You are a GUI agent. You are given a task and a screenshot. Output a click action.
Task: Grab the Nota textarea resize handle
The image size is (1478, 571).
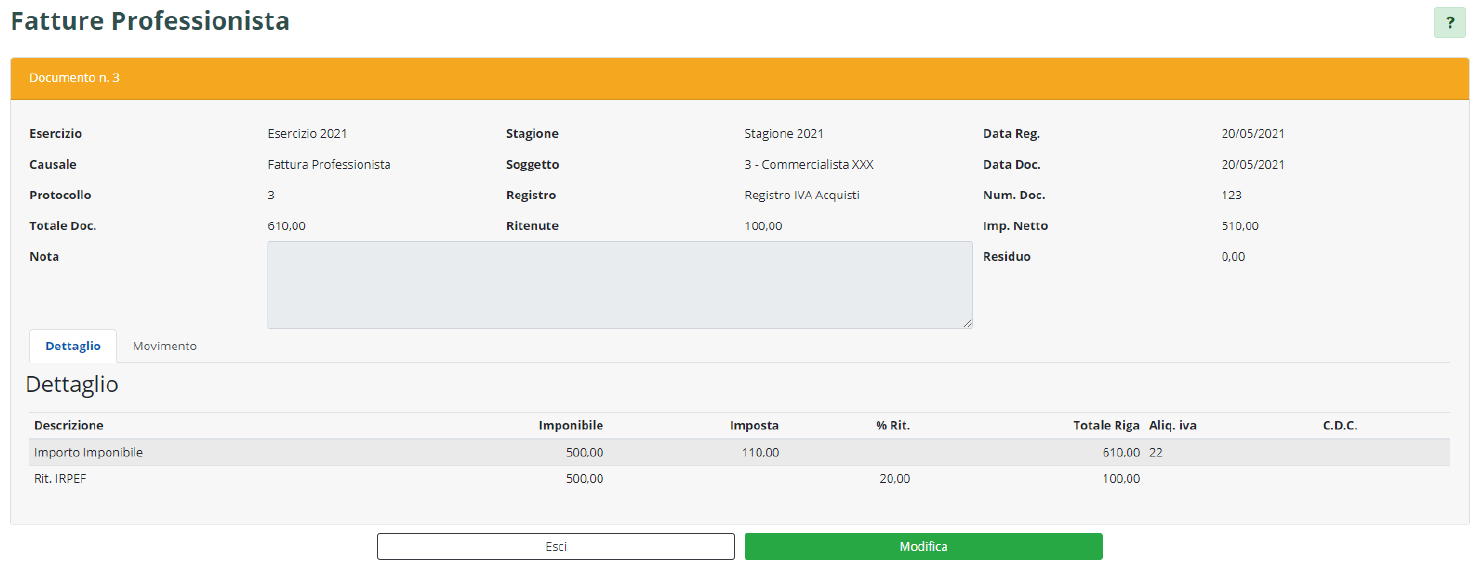point(967,323)
